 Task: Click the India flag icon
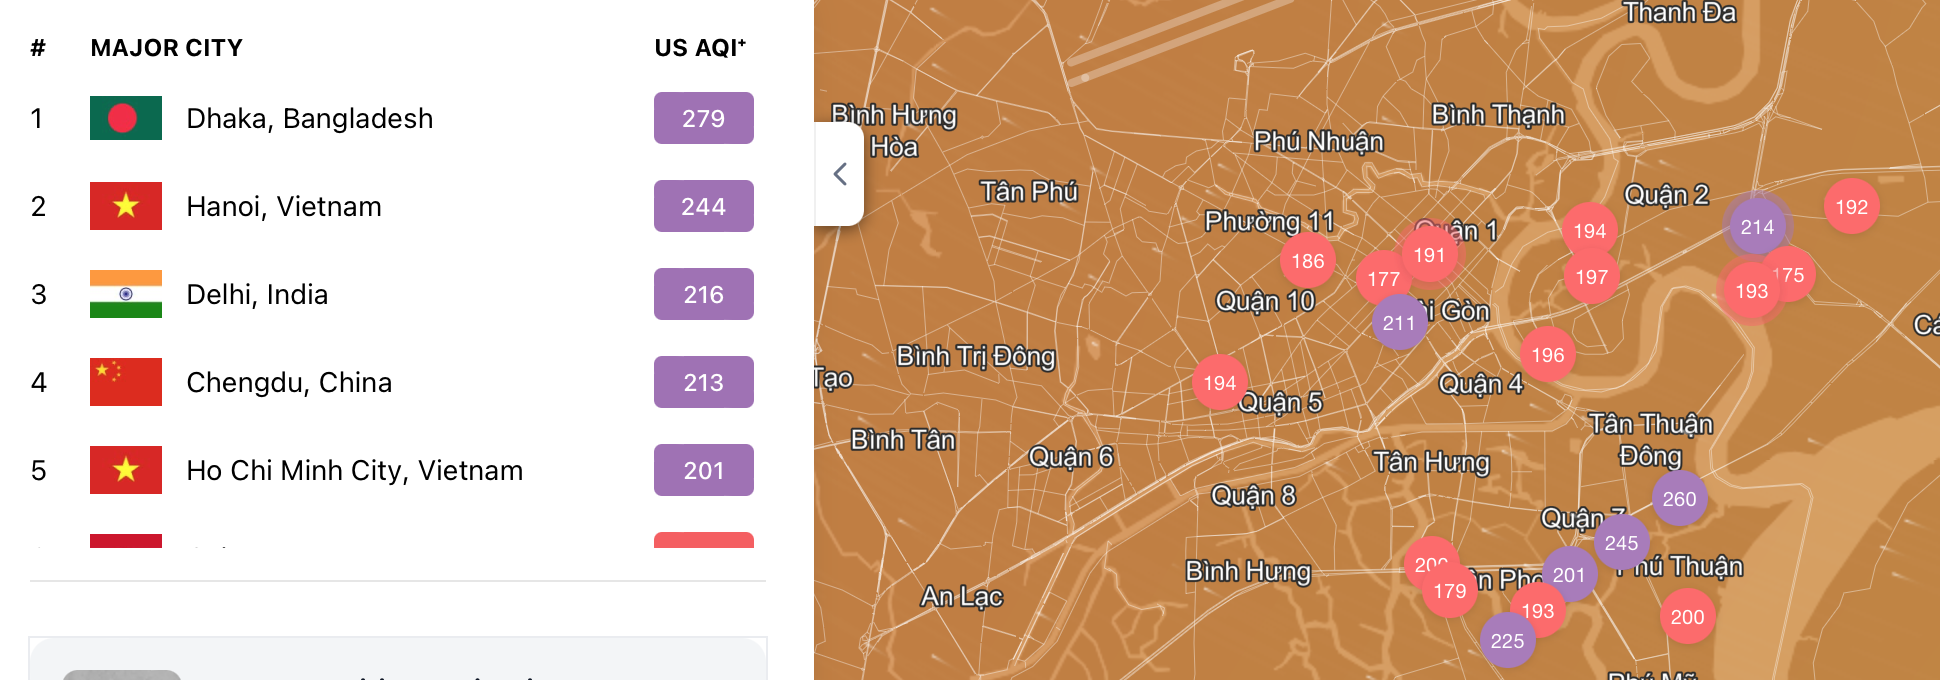pyautogui.click(x=126, y=294)
